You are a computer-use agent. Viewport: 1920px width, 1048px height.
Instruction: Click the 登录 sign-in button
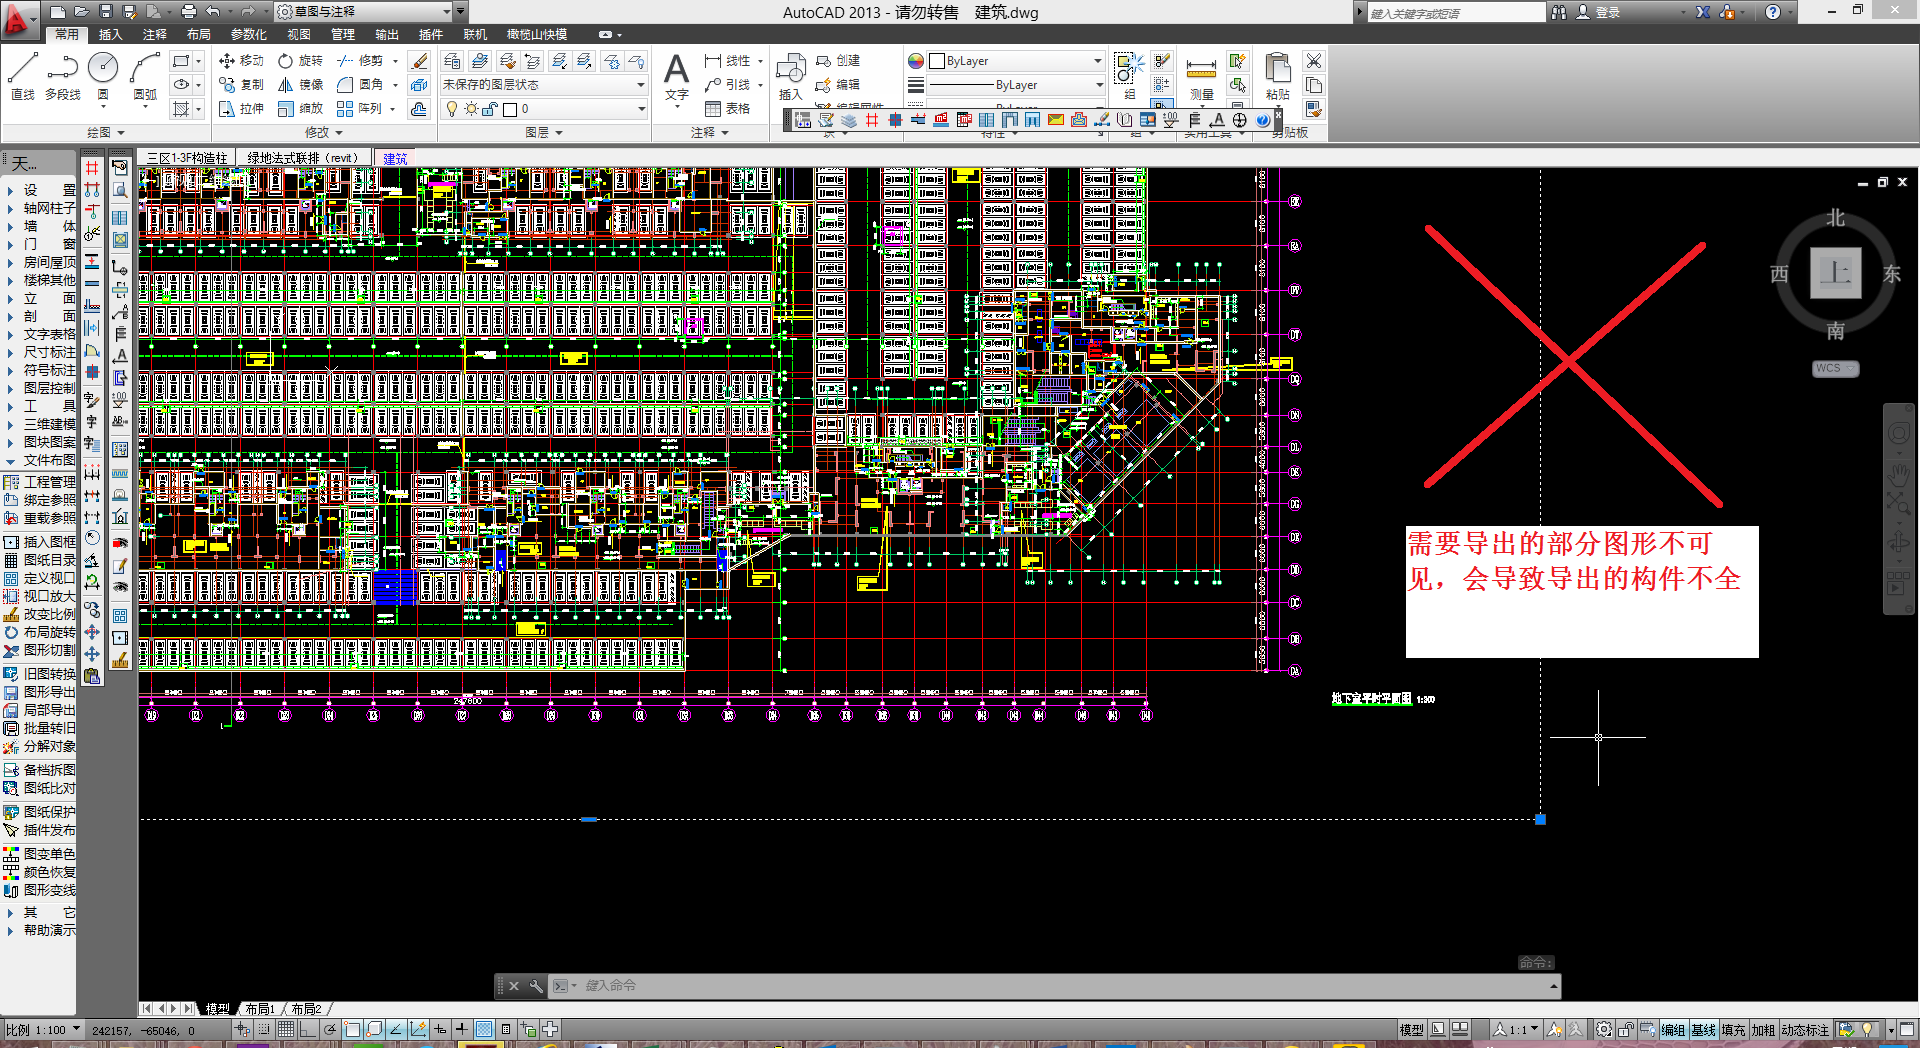coord(1598,12)
